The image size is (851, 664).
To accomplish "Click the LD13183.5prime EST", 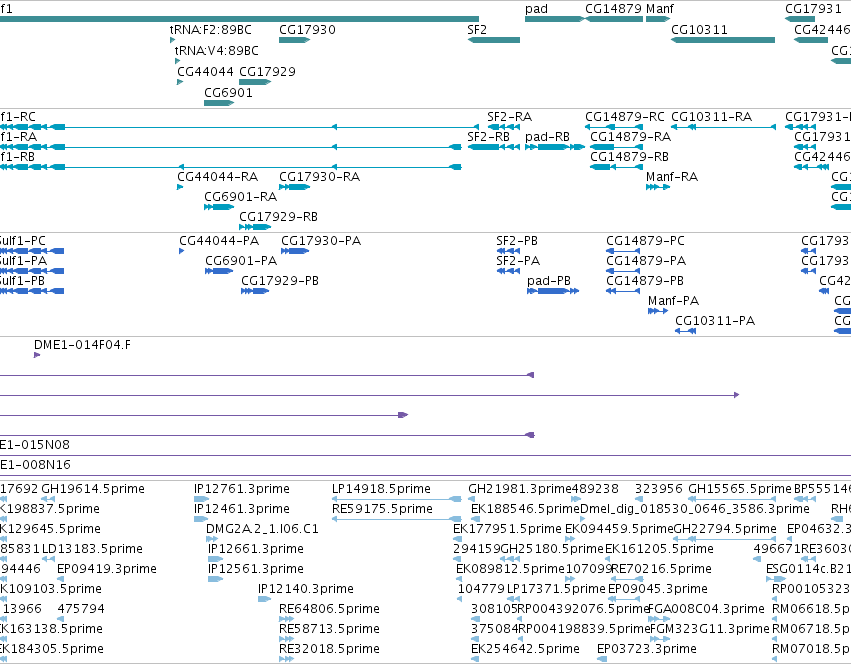I will (49, 559).
